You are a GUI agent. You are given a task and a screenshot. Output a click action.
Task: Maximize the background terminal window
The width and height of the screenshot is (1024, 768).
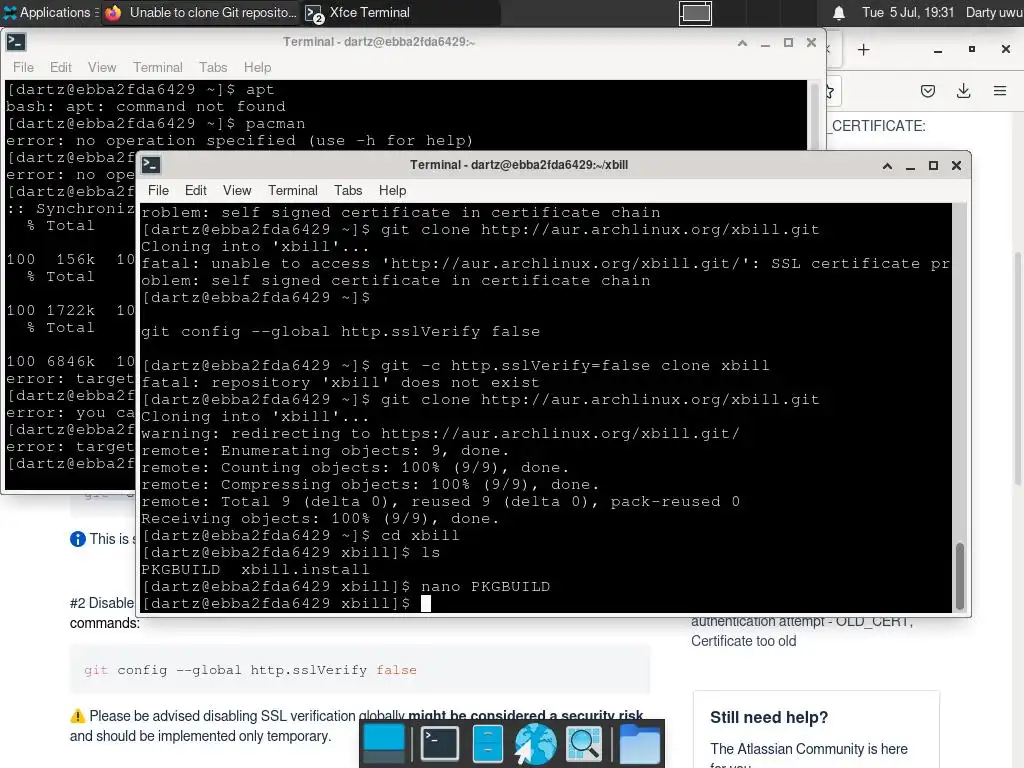coord(788,42)
